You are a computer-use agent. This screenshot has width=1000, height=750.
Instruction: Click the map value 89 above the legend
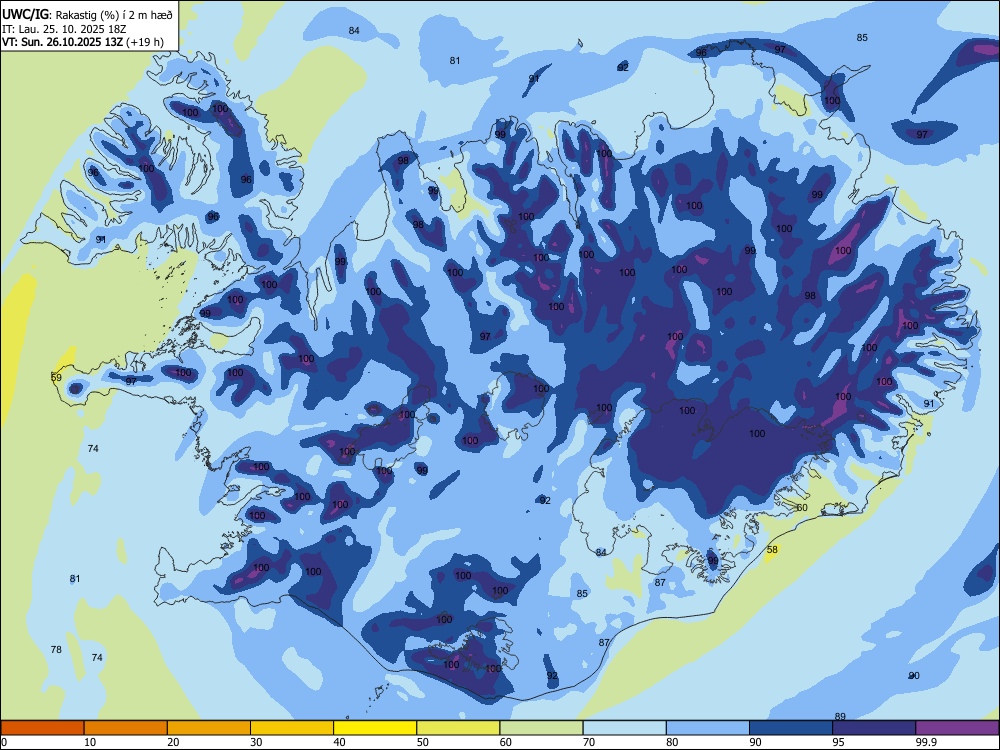840,716
